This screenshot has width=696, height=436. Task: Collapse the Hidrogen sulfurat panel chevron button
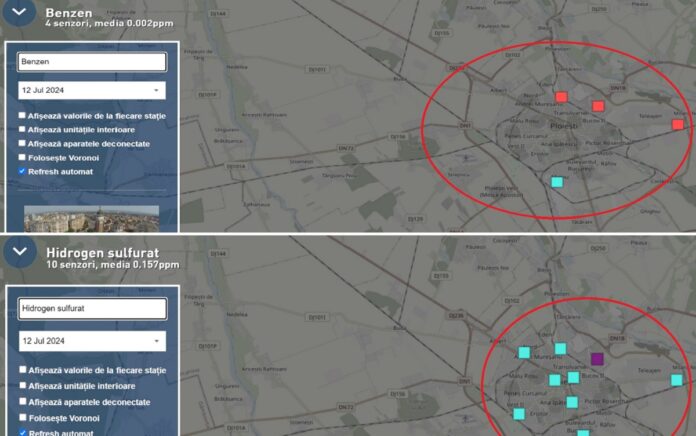[x=20, y=252]
